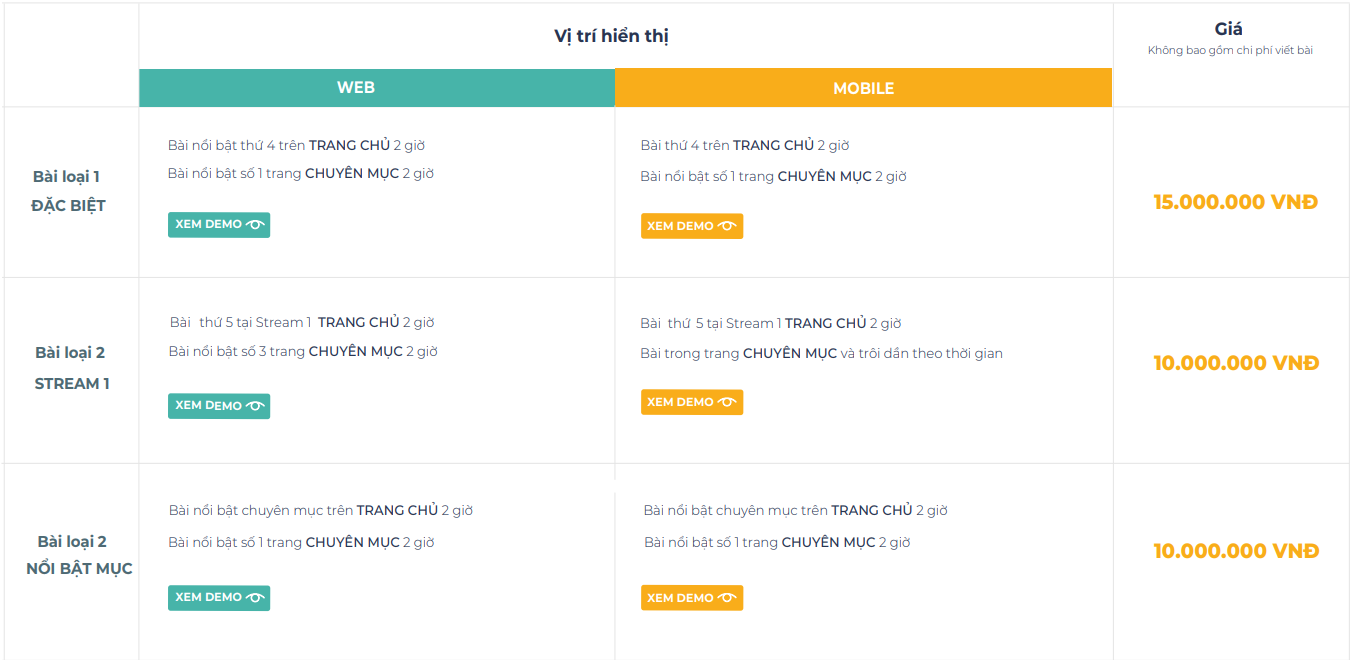The image size is (1351, 660).
Task: View mobile XEM DEMO text for NỔI BẬT MỤC
Action: pos(680,599)
